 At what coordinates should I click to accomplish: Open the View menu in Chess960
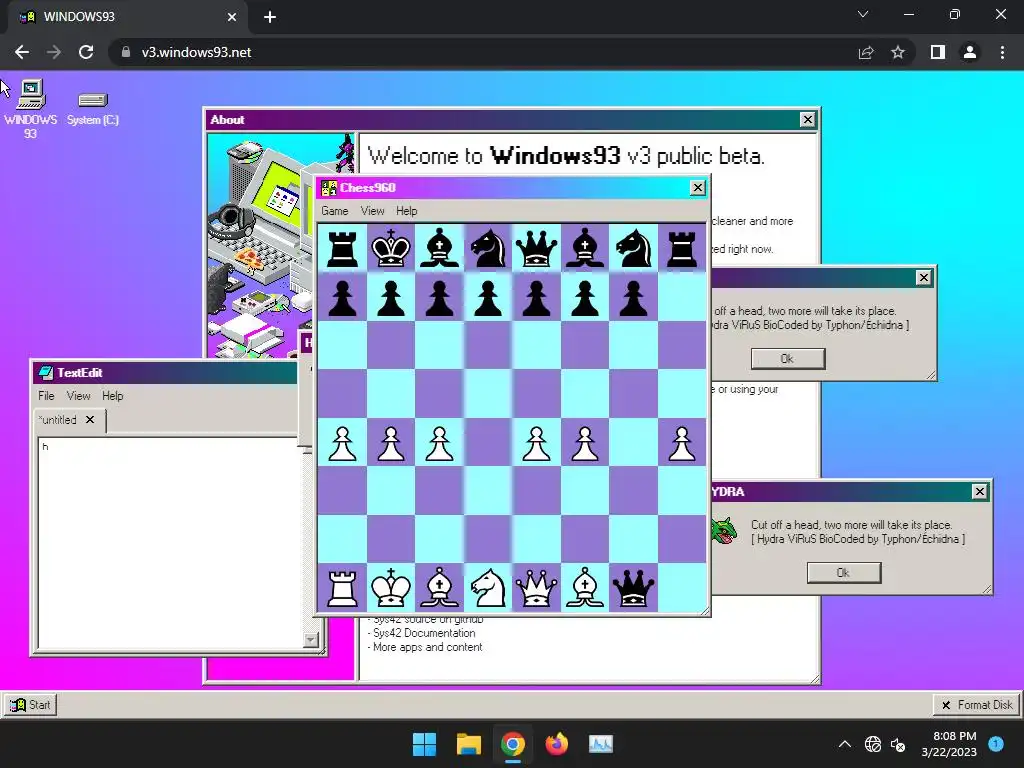[x=372, y=211]
